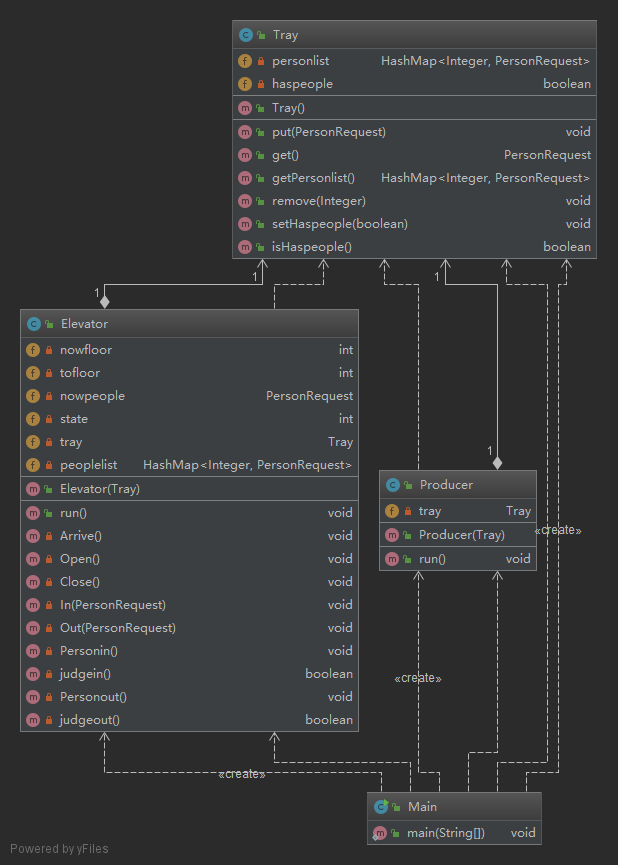Select the tofloor field row

pos(189,373)
